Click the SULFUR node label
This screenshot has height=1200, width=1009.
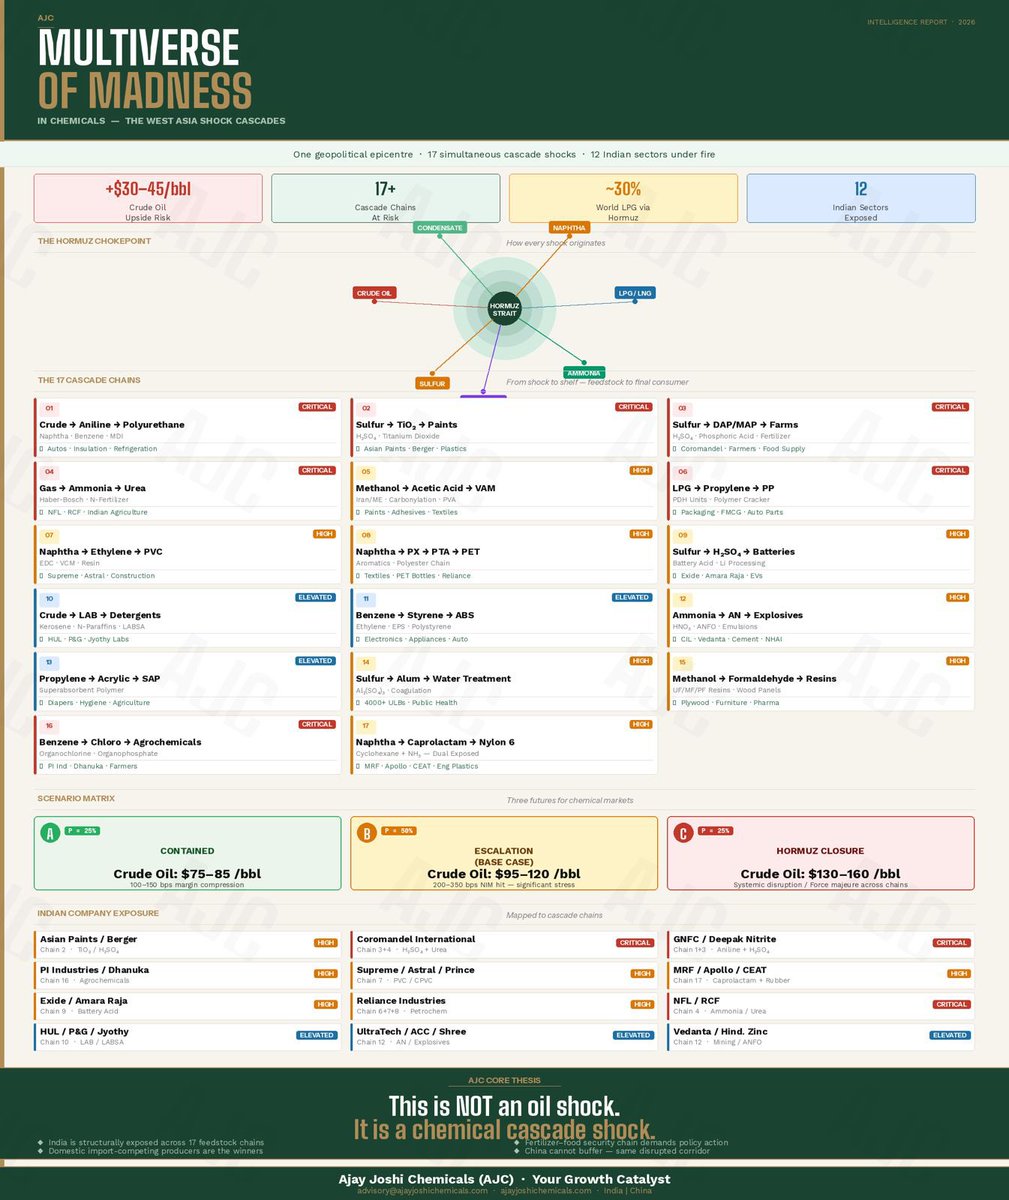[432, 383]
